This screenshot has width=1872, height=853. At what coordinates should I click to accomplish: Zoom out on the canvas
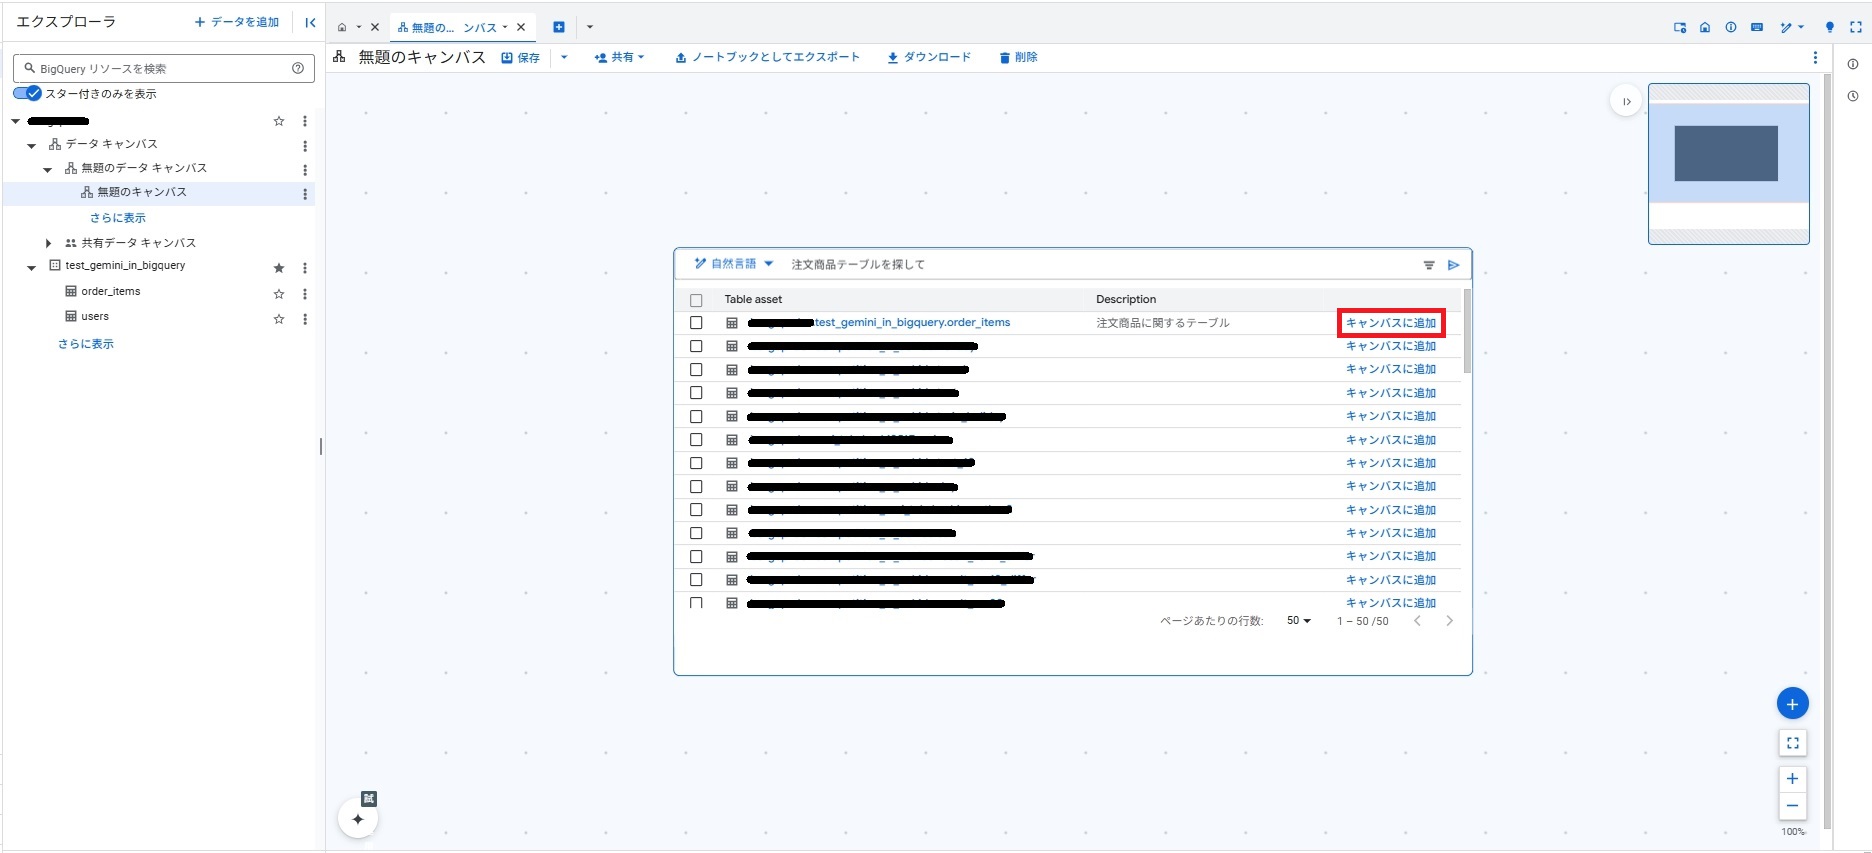1792,806
